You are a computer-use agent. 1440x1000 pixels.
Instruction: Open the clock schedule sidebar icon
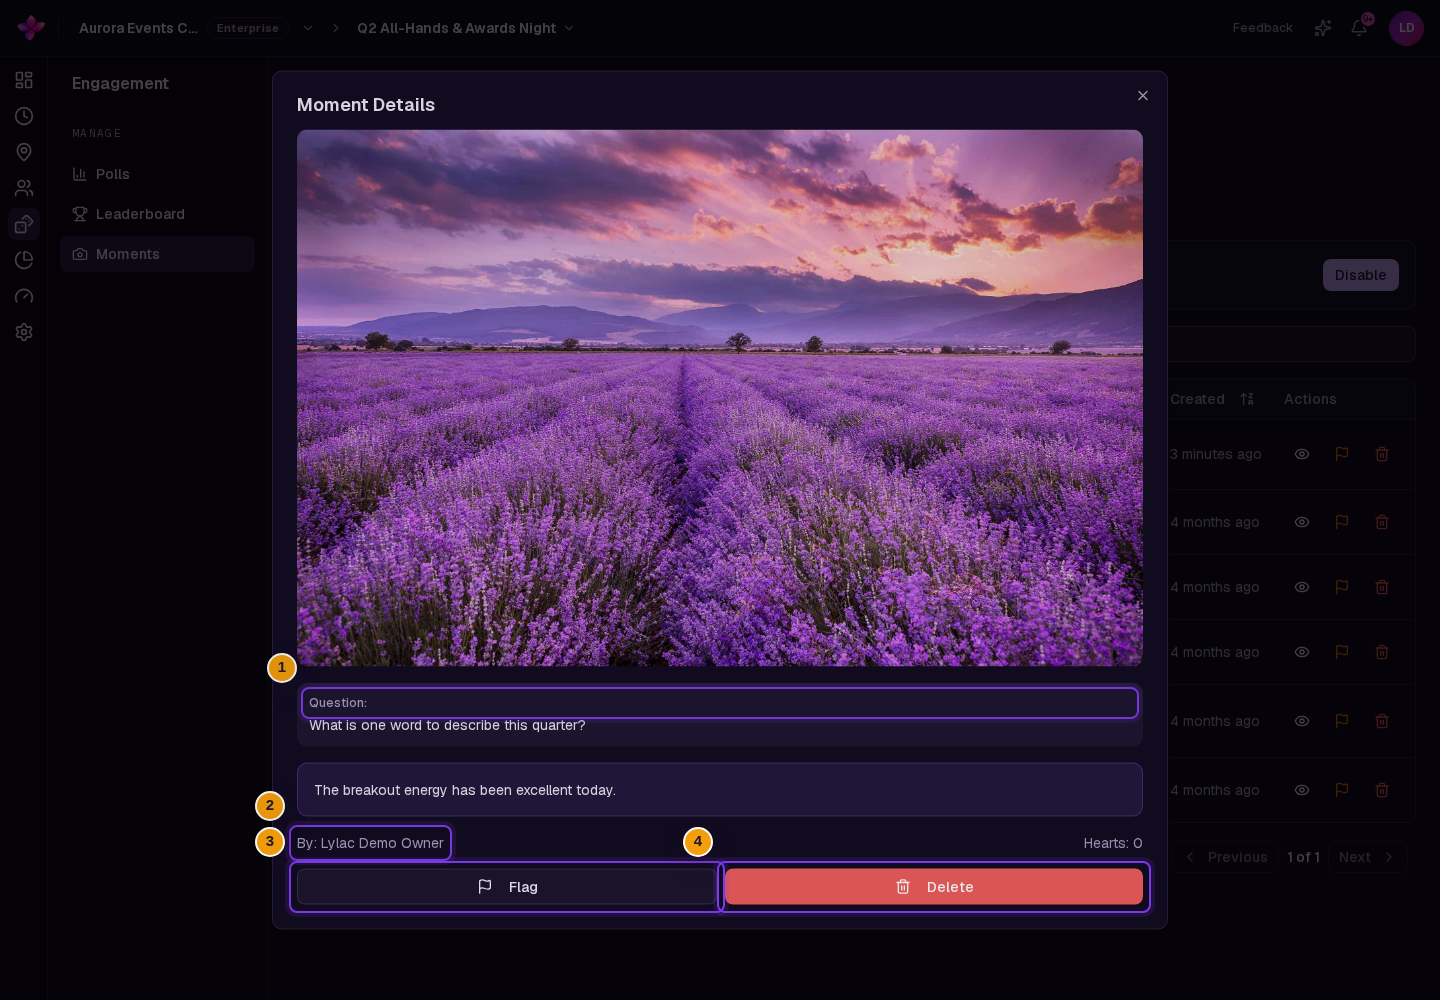coord(24,116)
